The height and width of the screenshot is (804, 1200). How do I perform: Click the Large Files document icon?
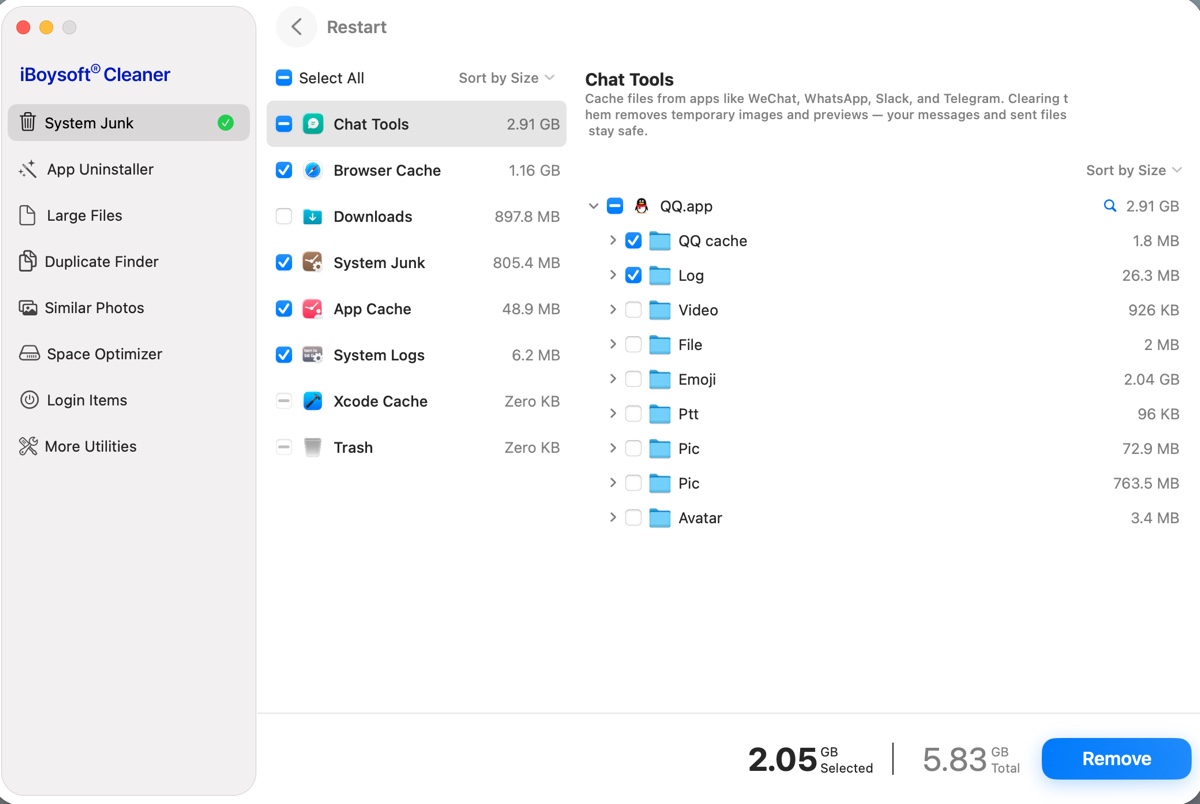pyautogui.click(x=28, y=215)
